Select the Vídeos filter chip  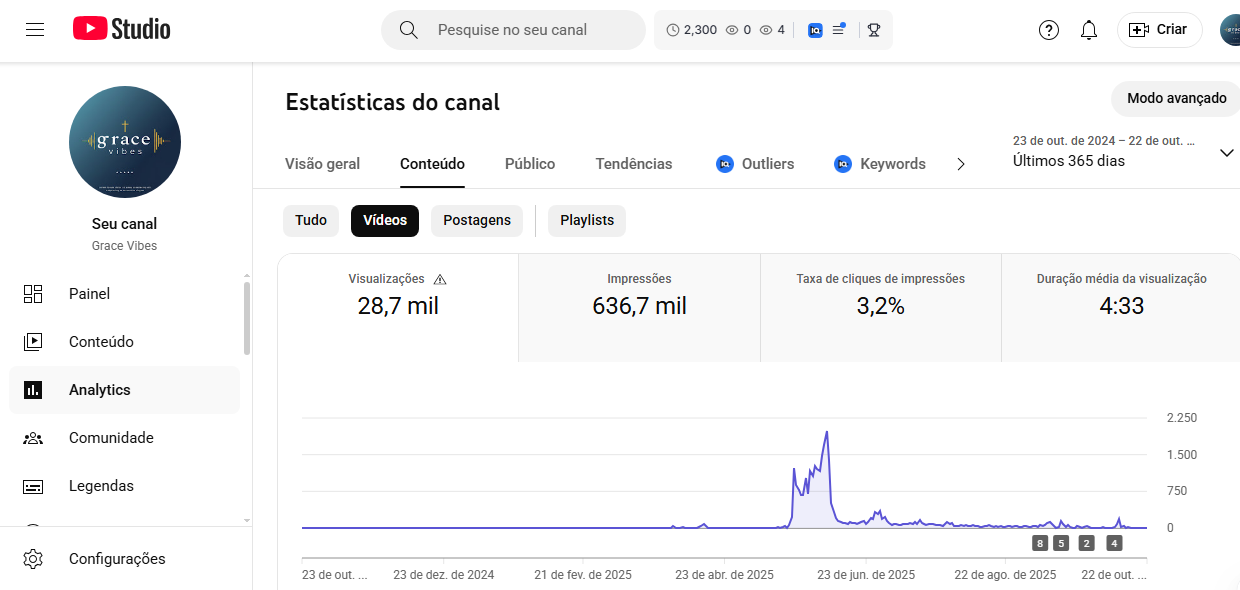click(385, 220)
